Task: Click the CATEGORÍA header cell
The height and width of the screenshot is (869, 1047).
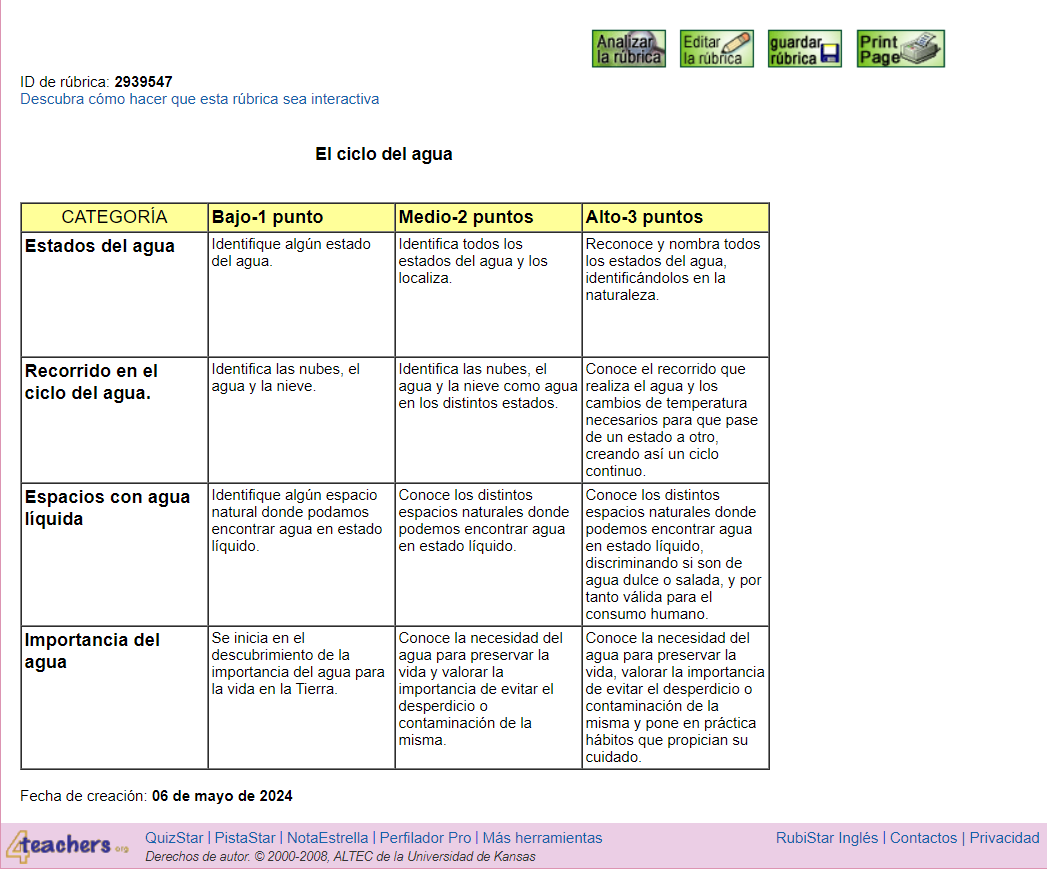Action: point(114,217)
